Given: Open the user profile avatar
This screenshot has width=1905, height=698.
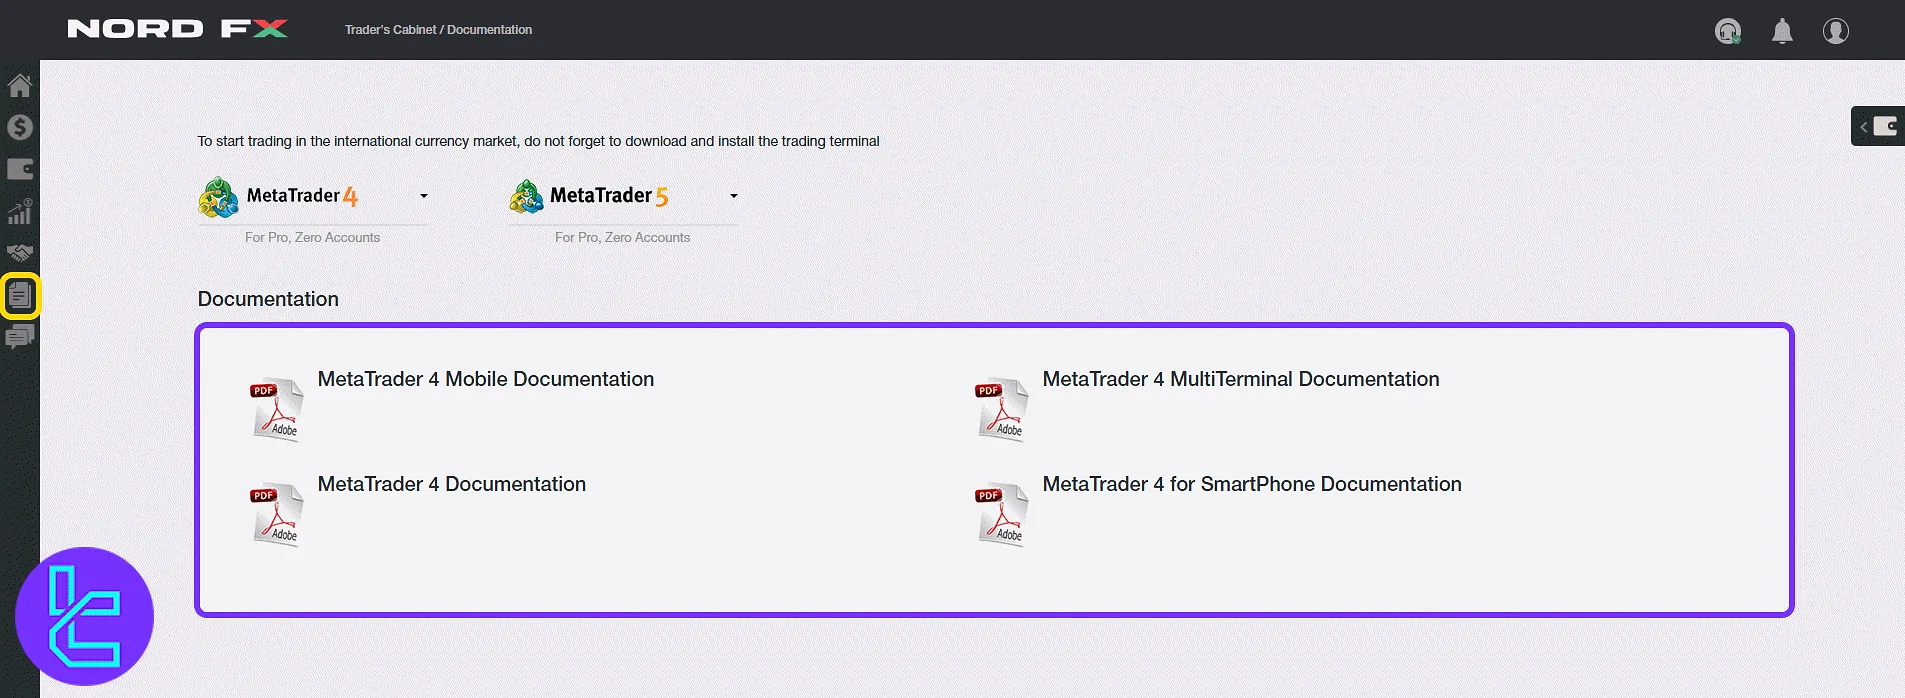Looking at the screenshot, I should pos(1836,31).
